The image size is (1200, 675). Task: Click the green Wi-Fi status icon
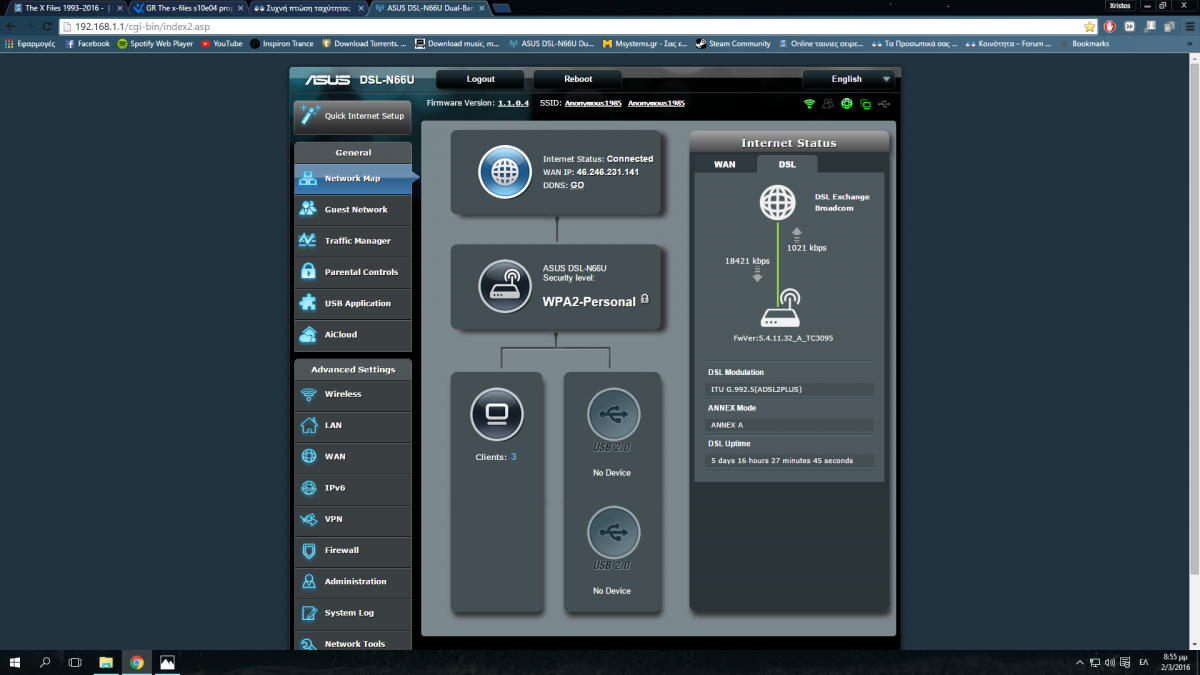tap(809, 104)
